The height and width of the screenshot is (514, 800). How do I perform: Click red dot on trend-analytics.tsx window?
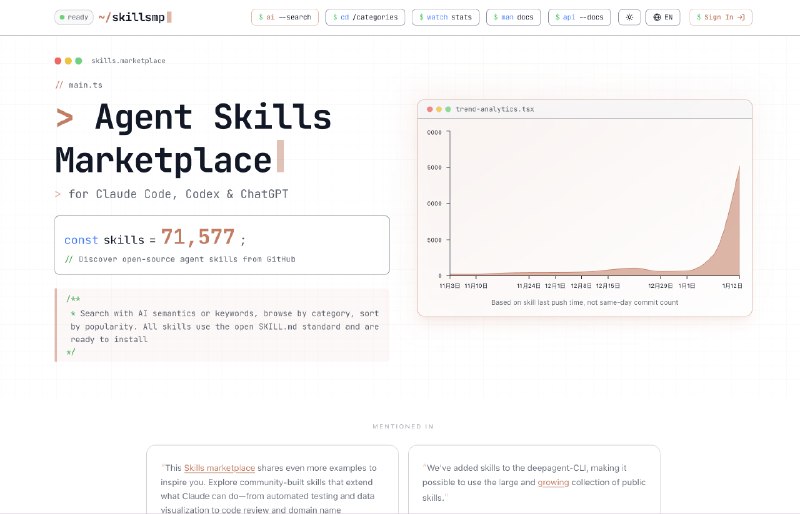(x=429, y=109)
